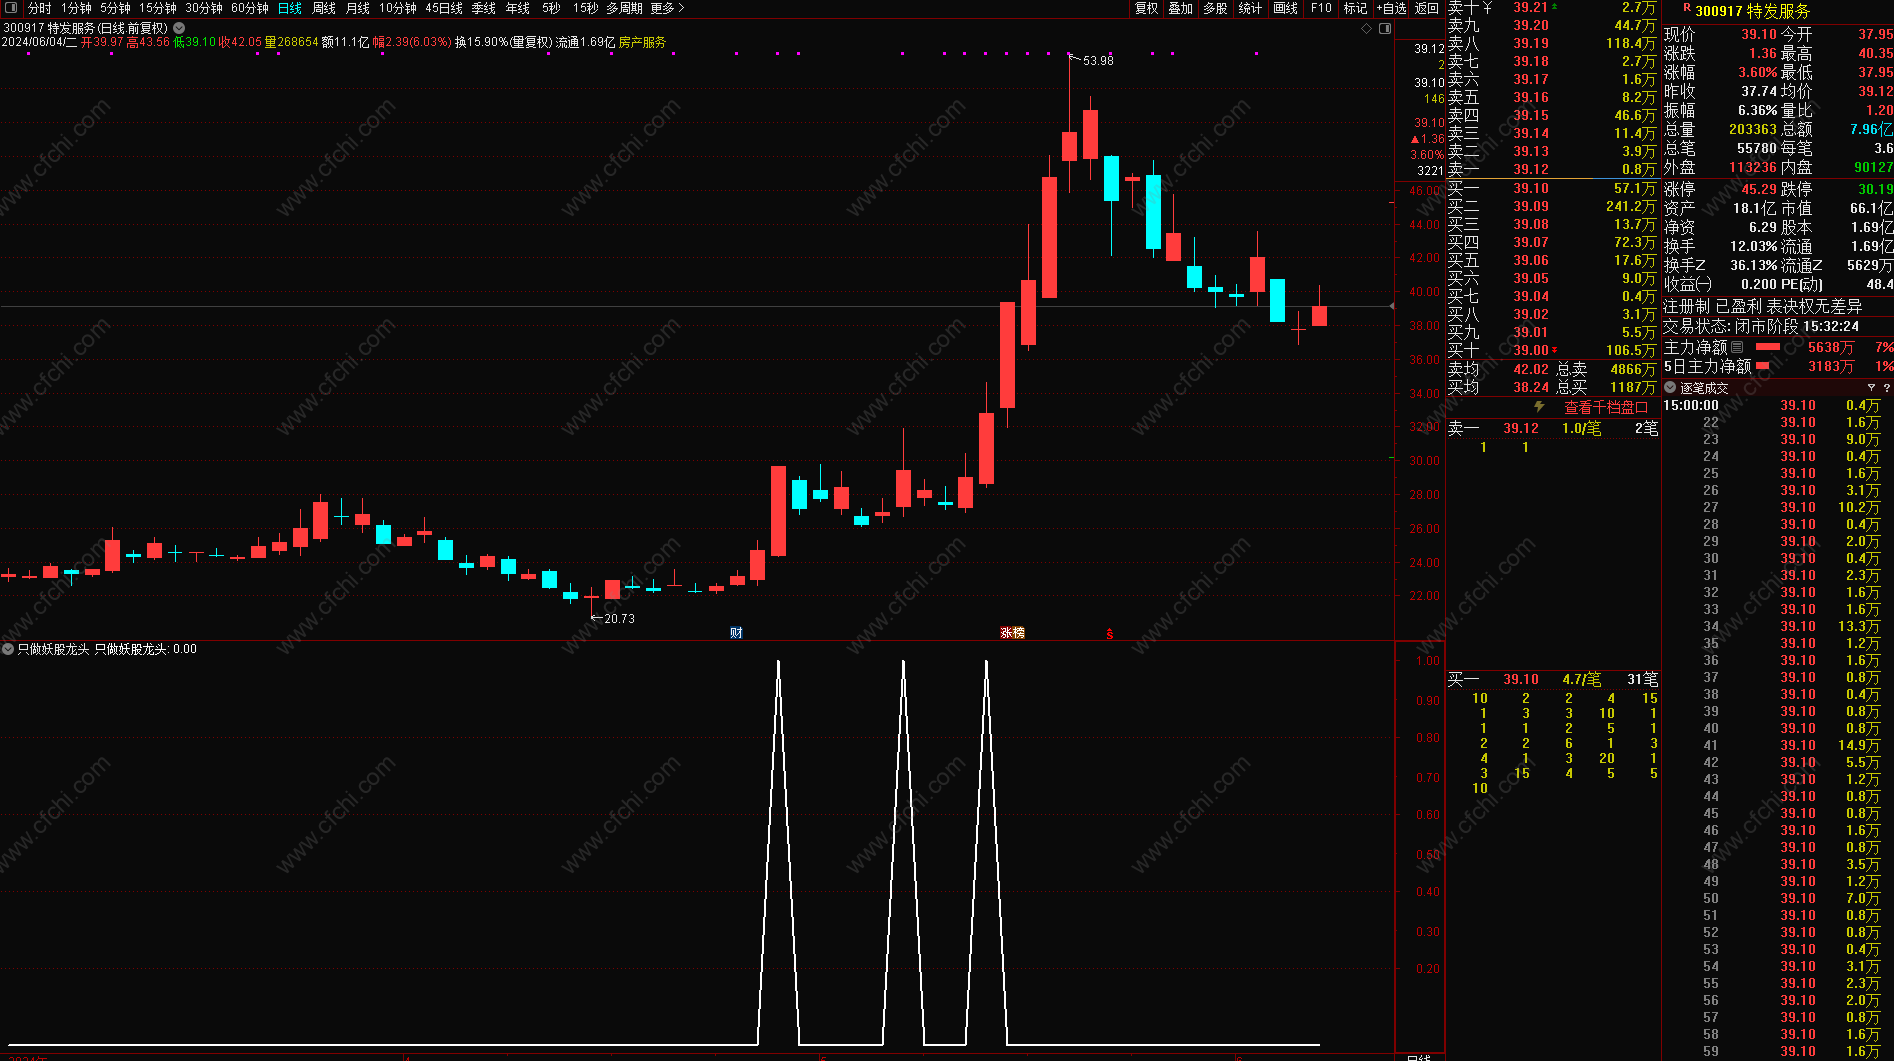
Task: Click the 财 marker on the chart axis
Action: click(x=736, y=633)
